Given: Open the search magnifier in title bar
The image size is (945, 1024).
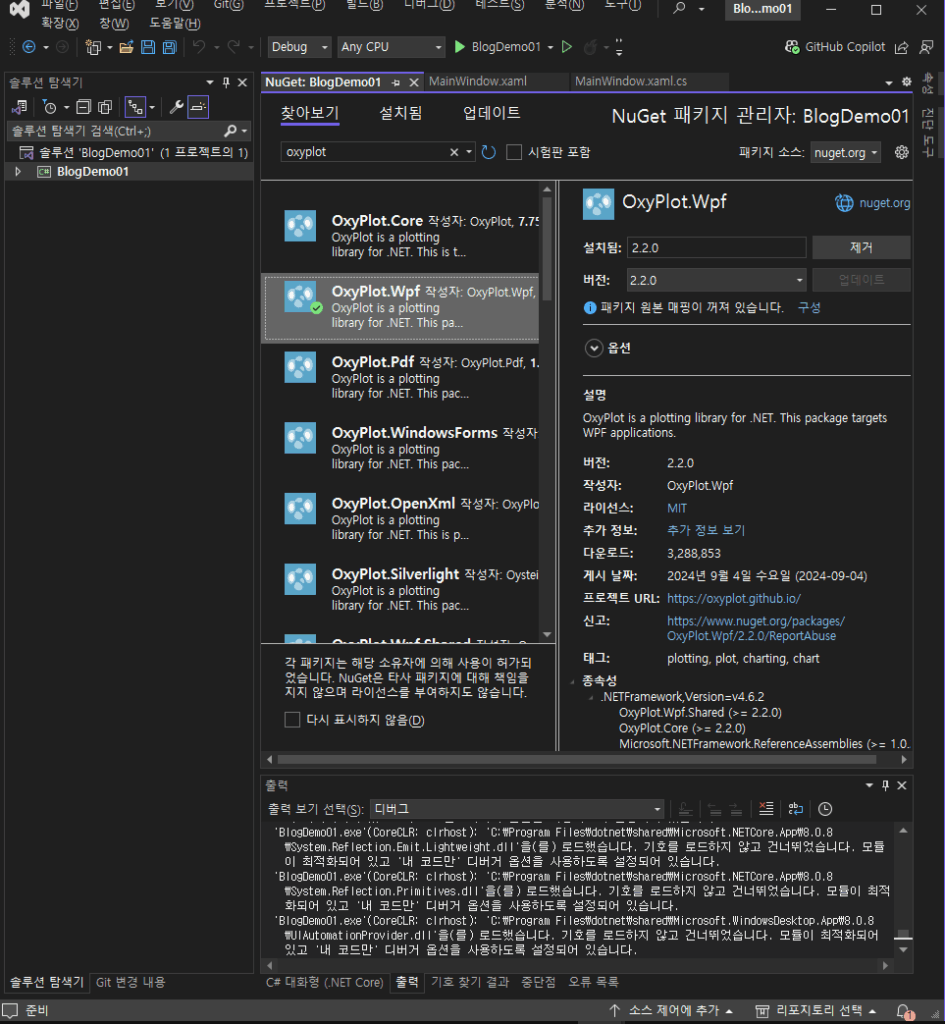Looking at the screenshot, I should pos(679,8).
